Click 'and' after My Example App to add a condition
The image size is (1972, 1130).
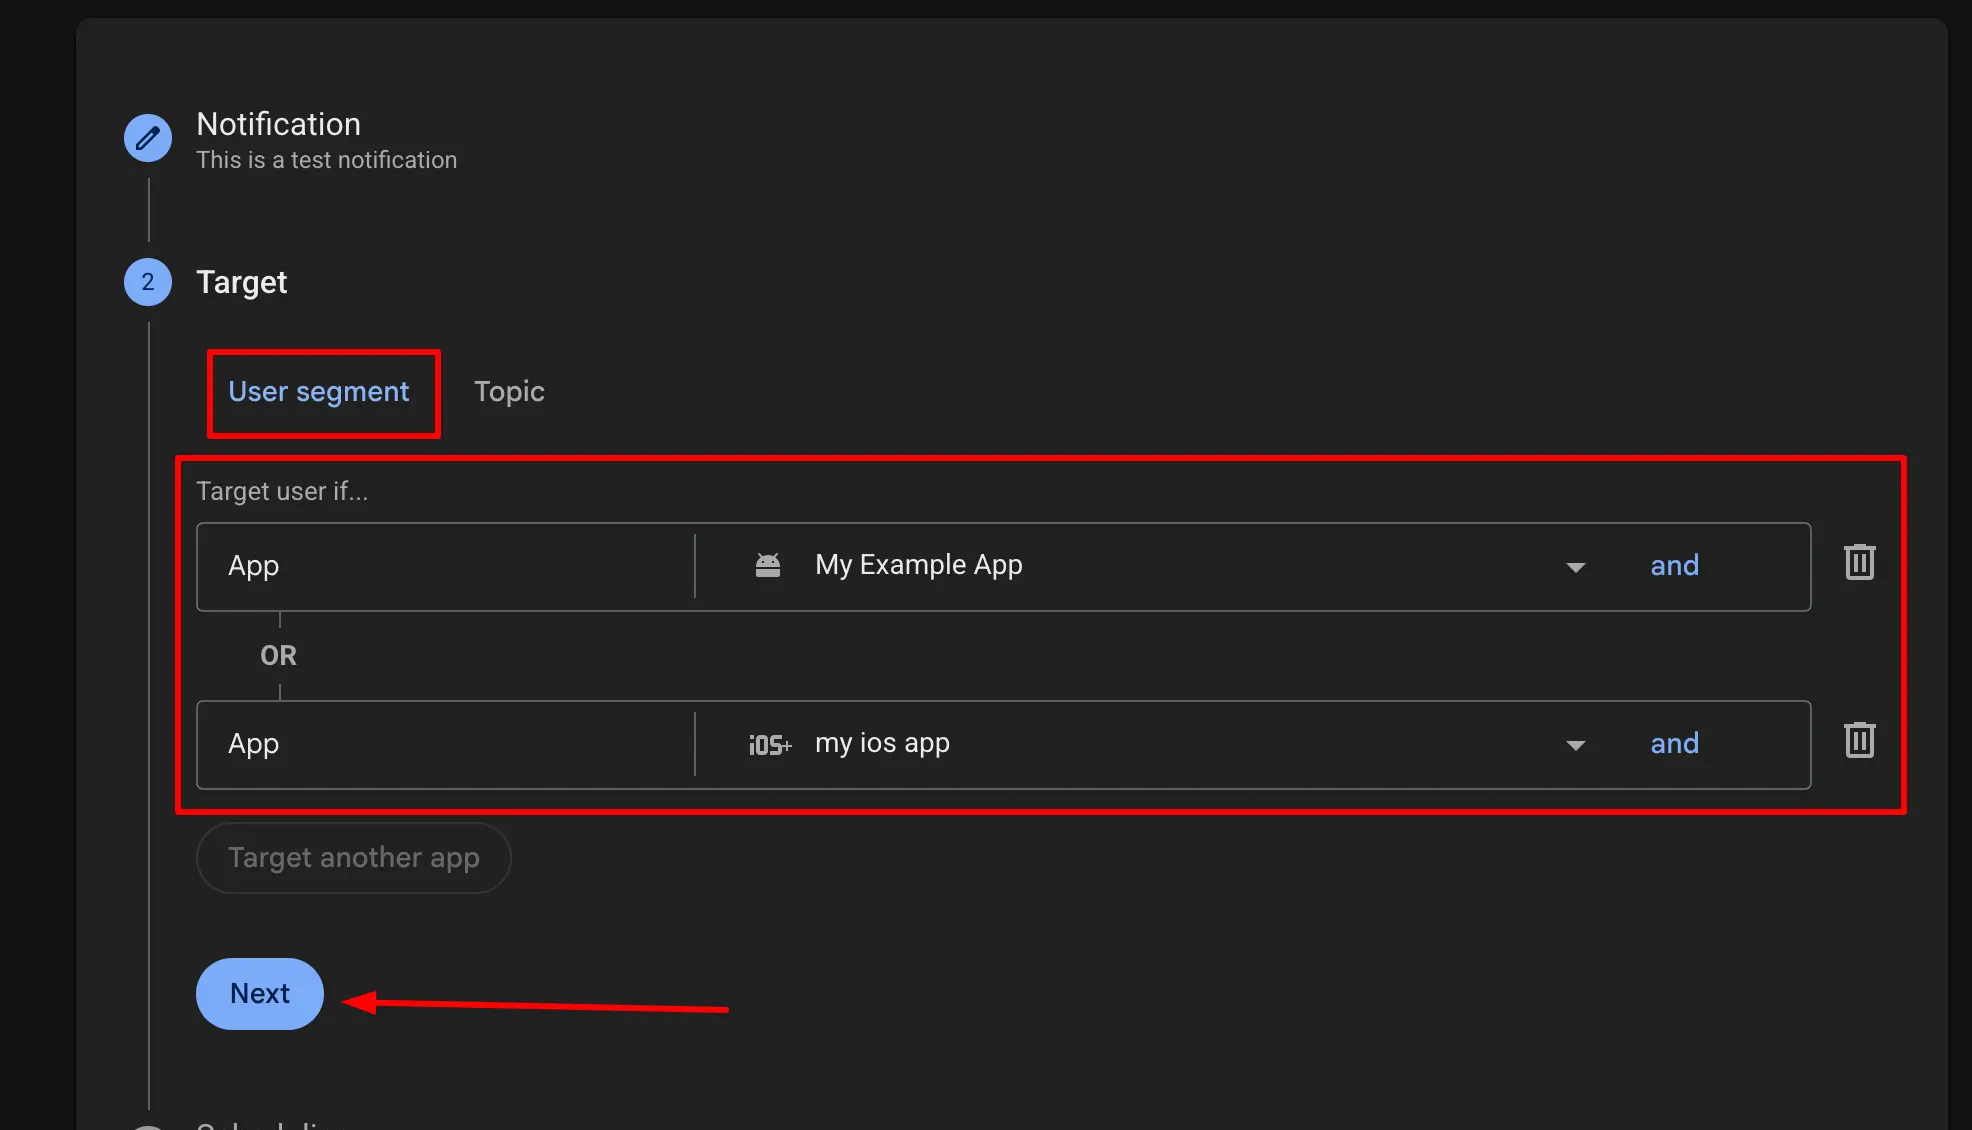pos(1674,565)
